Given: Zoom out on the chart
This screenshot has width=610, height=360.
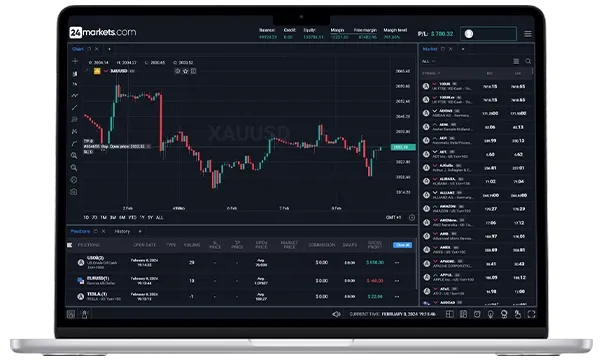Looking at the screenshot, I should pyautogui.click(x=74, y=168).
